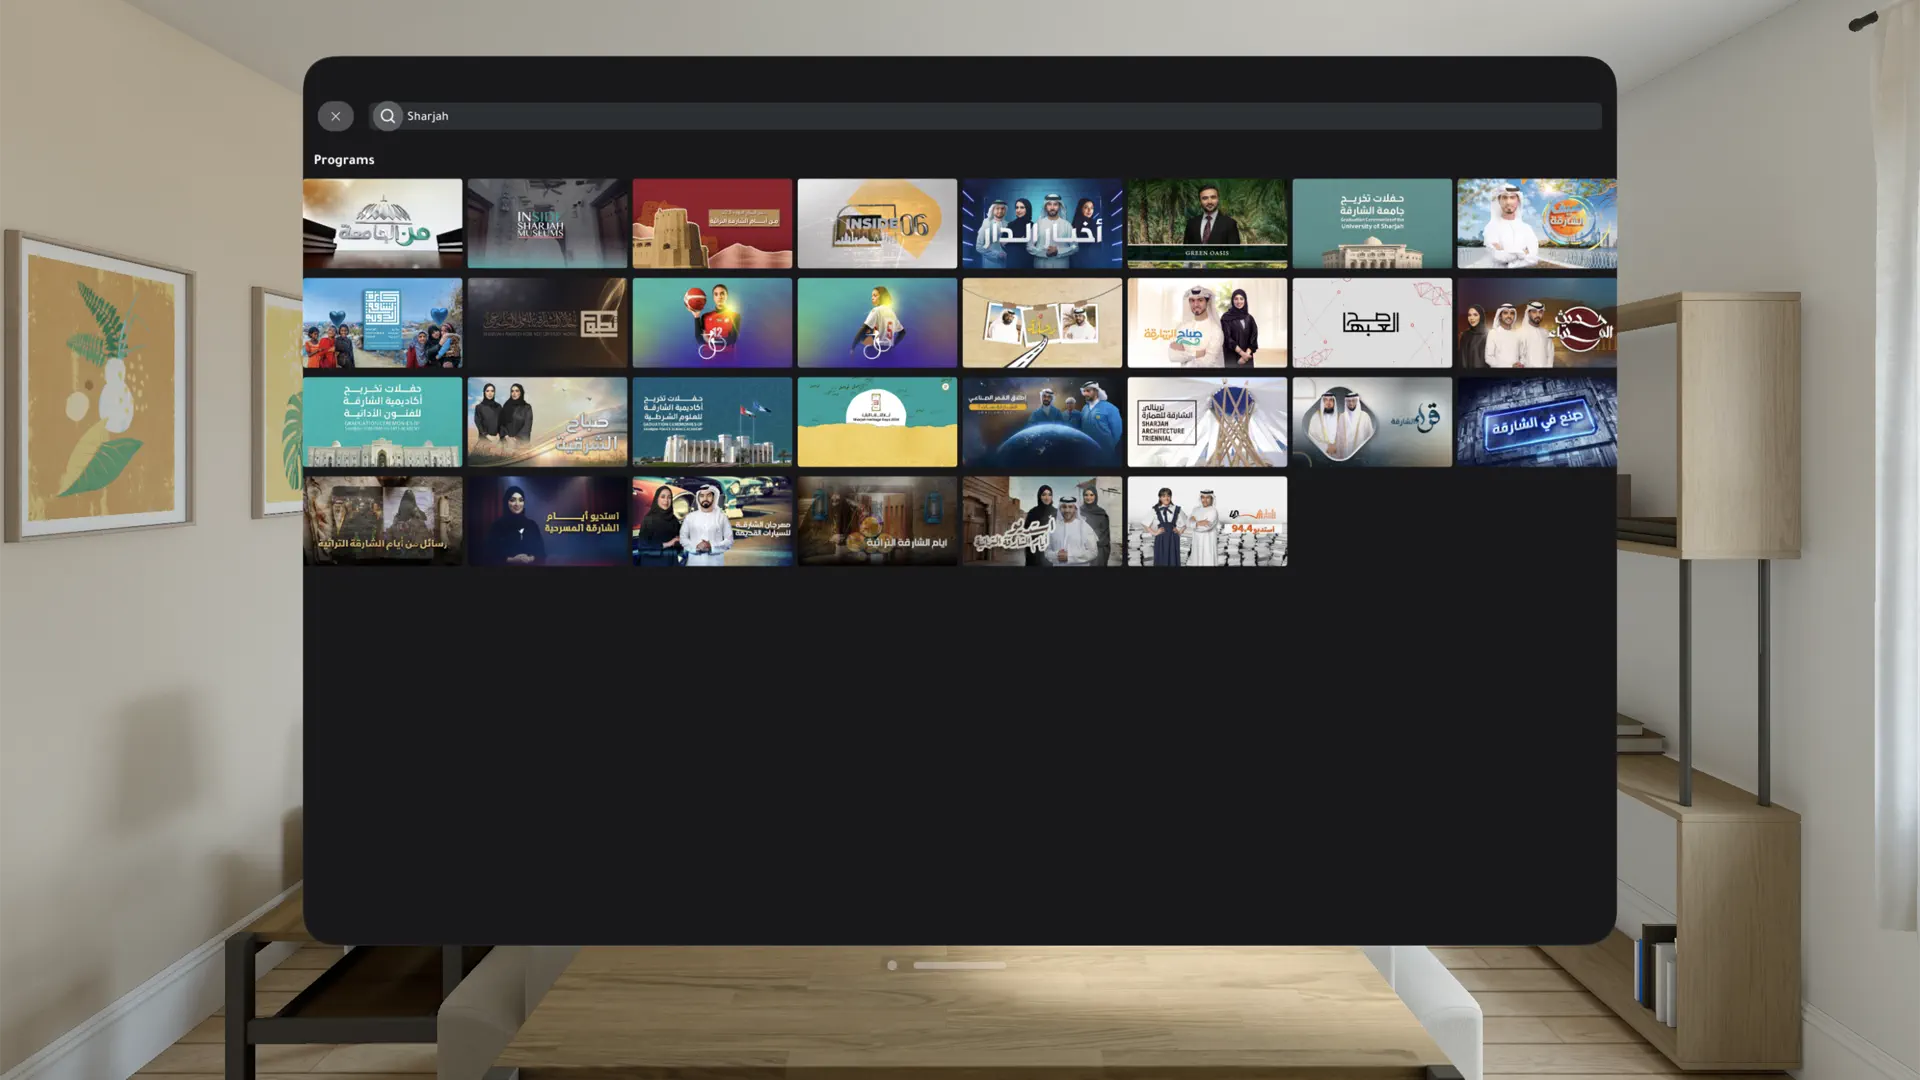Open University of Sharjah graduation ceremonies program
Image resolution: width=1920 pixels, height=1080 pixels.
[1371, 223]
